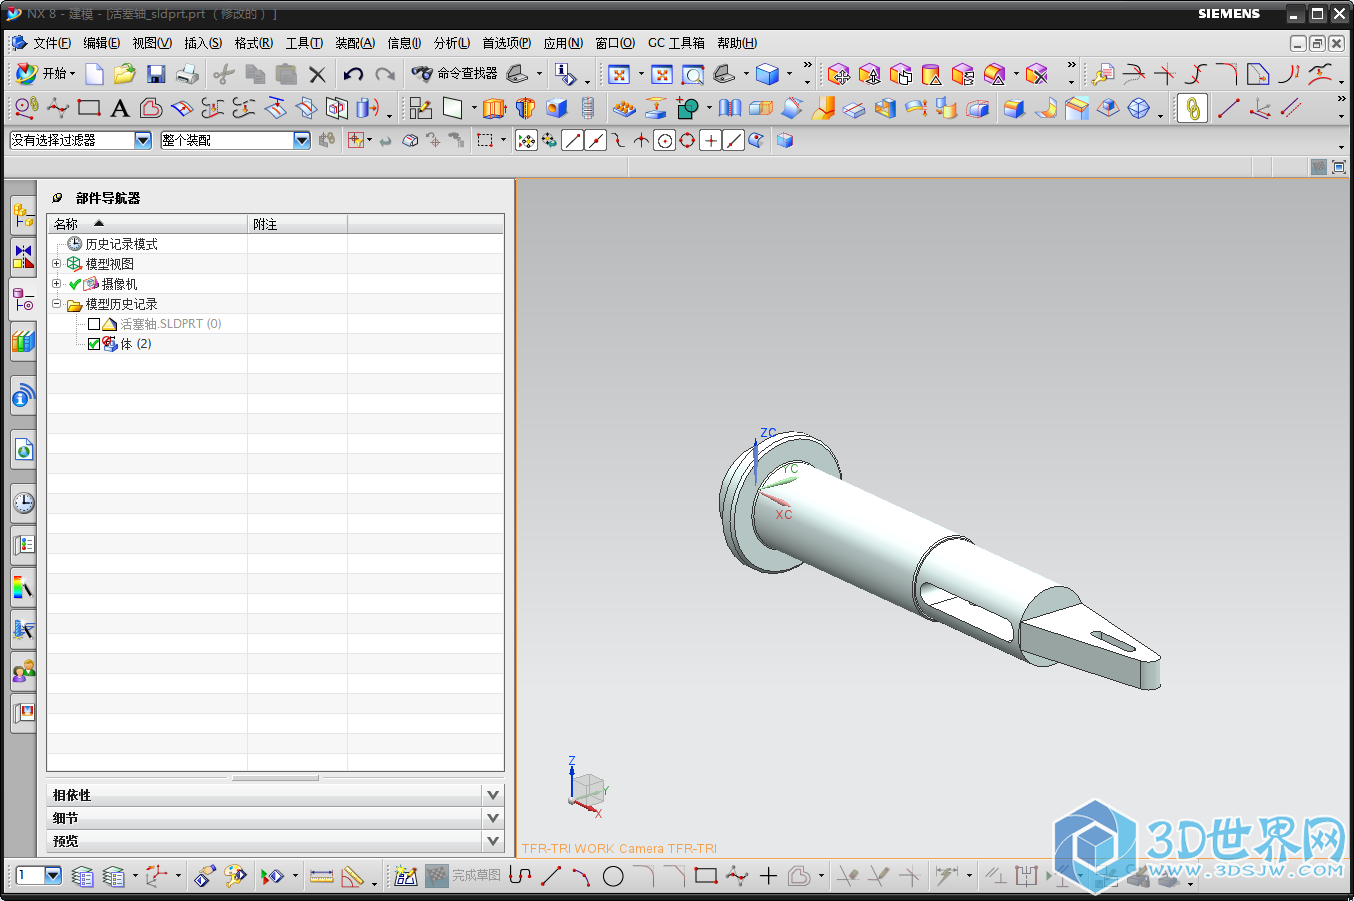The width and height of the screenshot is (1354, 901).
Task: Toggle the quadrant point snap option
Action: pos(687,141)
